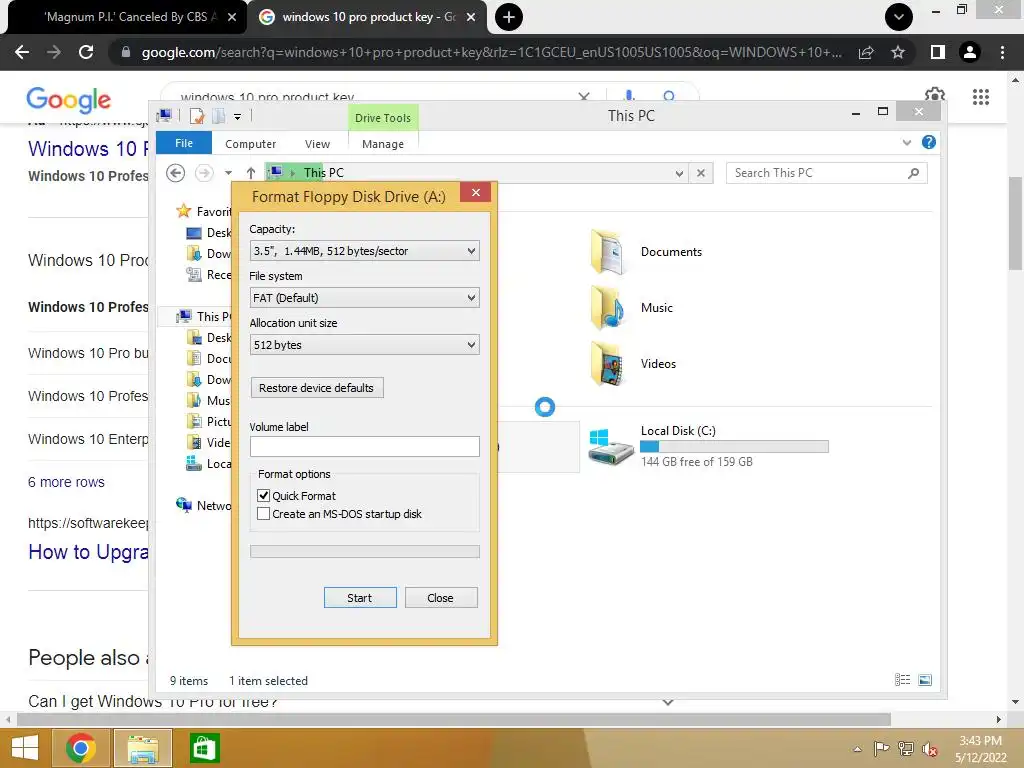Open recent locations dropdown arrow

tap(228, 173)
